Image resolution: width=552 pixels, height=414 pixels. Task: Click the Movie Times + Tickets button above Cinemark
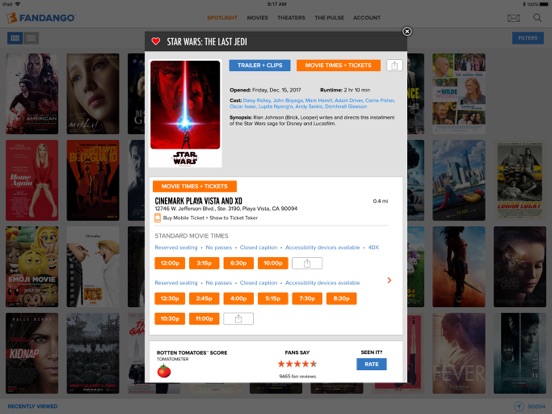[x=195, y=186]
